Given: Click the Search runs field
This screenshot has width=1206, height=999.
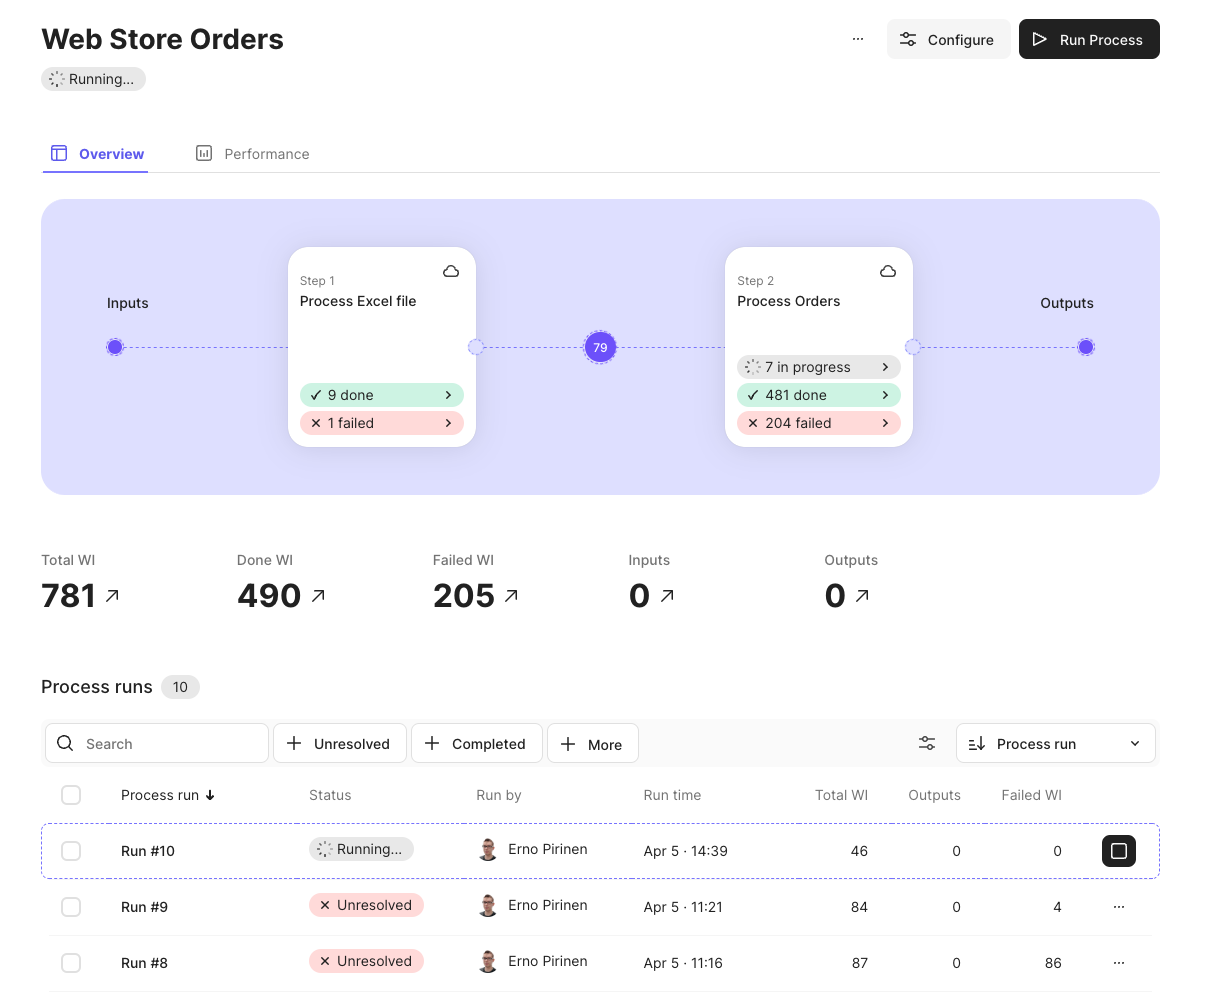Looking at the screenshot, I should pyautogui.click(x=157, y=743).
